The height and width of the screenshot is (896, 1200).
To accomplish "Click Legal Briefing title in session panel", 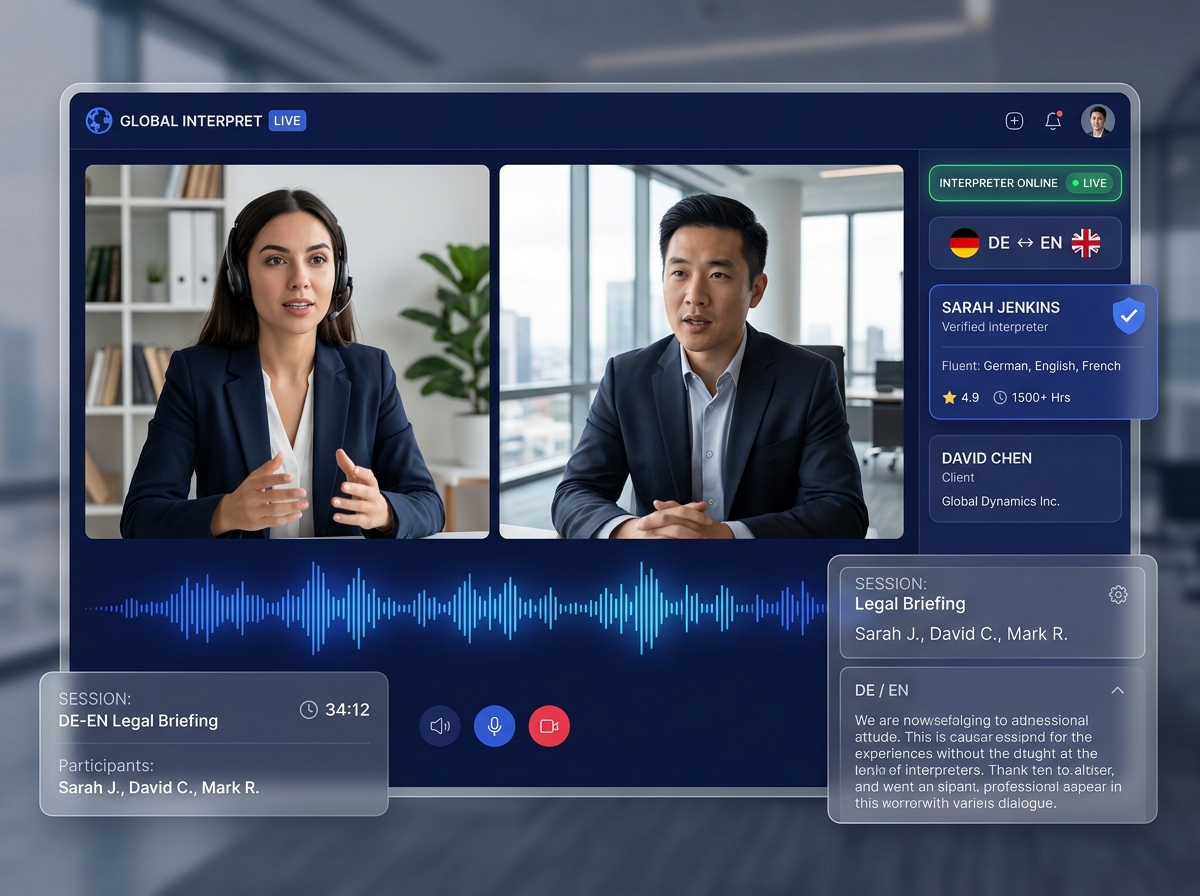I will [910, 604].
